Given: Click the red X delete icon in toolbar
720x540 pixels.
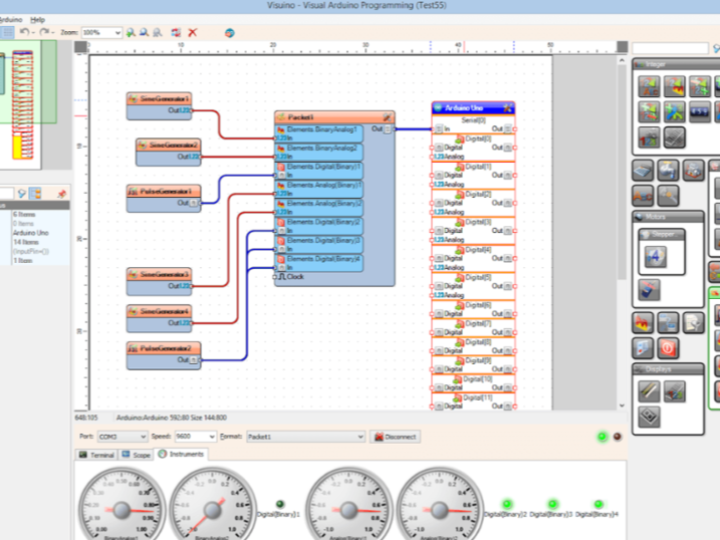Looking at the screenshot, I should point(193,33).
